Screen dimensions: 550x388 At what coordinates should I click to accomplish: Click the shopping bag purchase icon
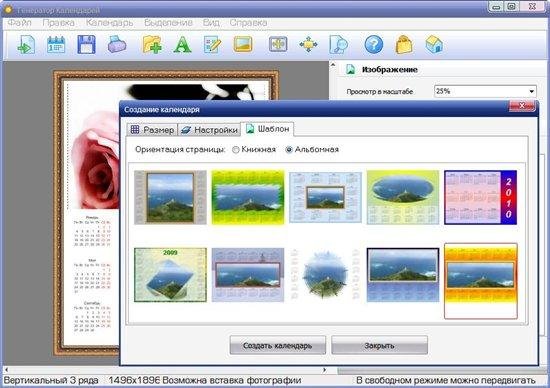[404, 45]
